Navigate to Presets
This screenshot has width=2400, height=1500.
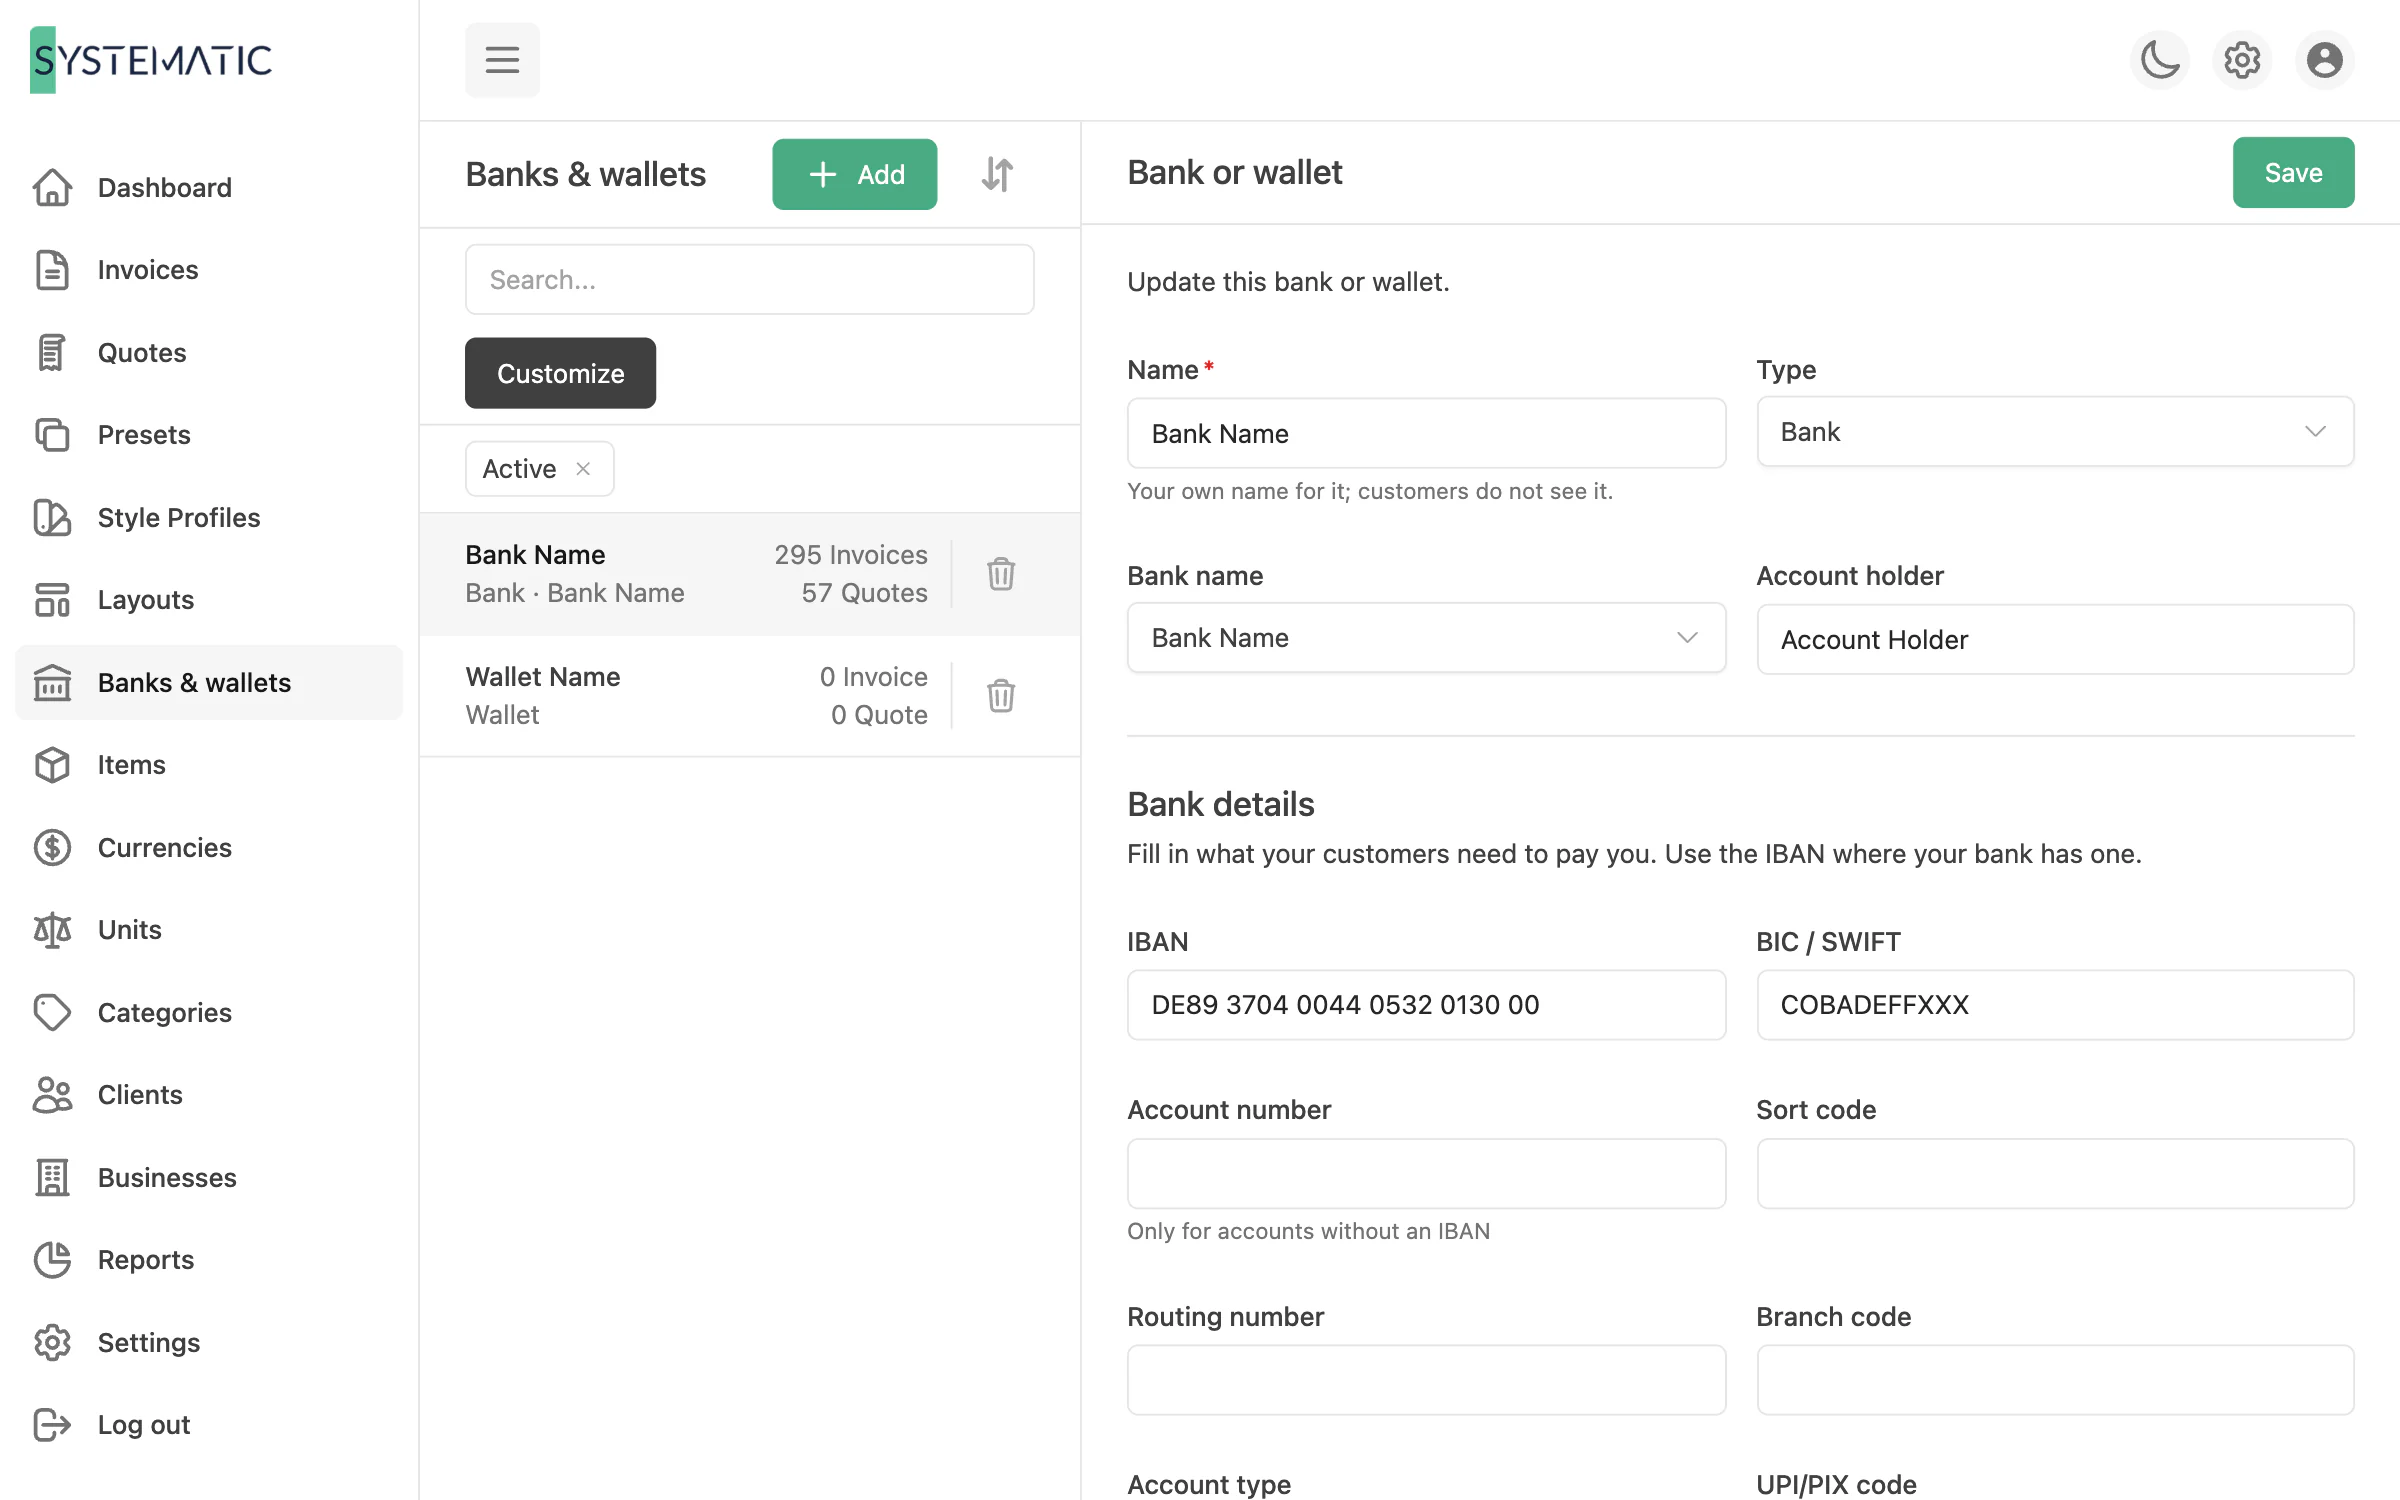(208, 435)
